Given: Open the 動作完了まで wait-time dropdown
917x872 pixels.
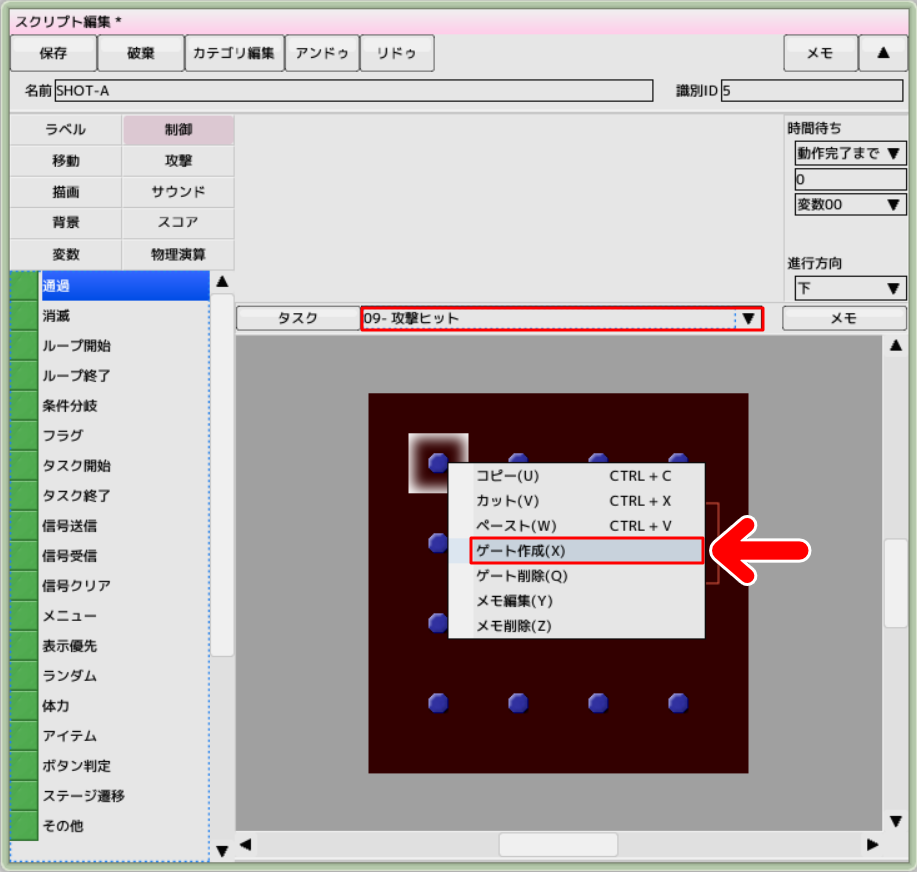Looking at the screenshot, I should pyautogui.click(x=850, y=153).
